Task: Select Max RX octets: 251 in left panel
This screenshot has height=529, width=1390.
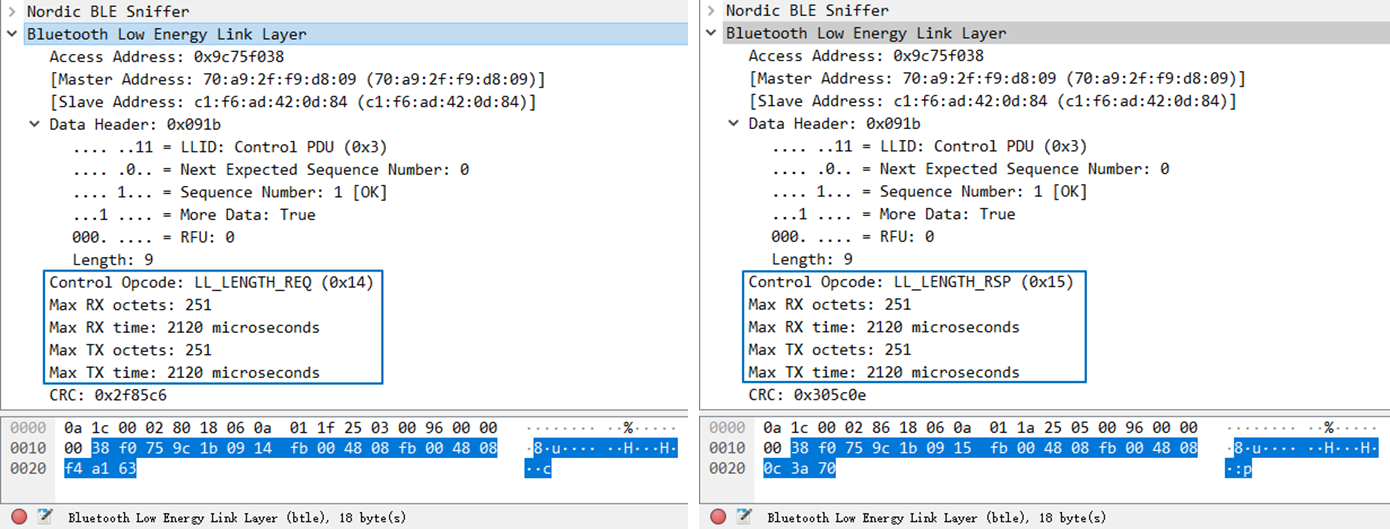Action: click(130, 305)
